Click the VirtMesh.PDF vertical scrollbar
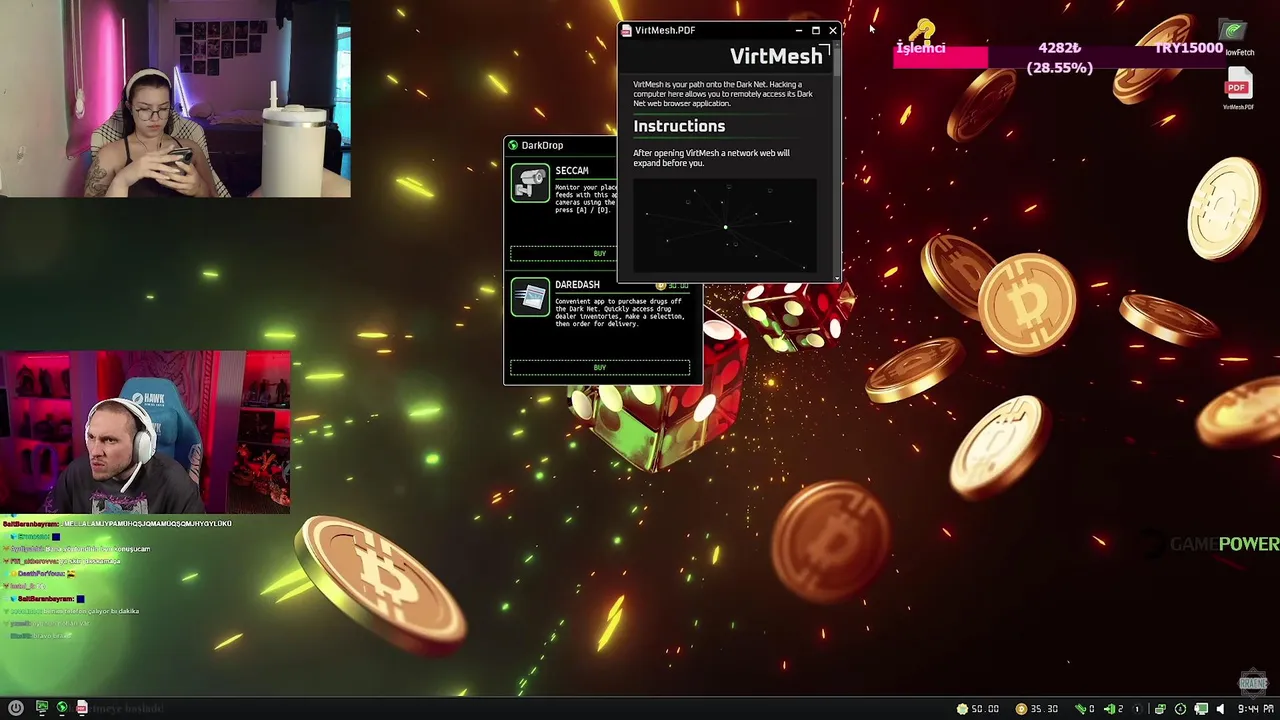Image resolution: width=1280 pixels, height=720 pixels. coord(837,160)
